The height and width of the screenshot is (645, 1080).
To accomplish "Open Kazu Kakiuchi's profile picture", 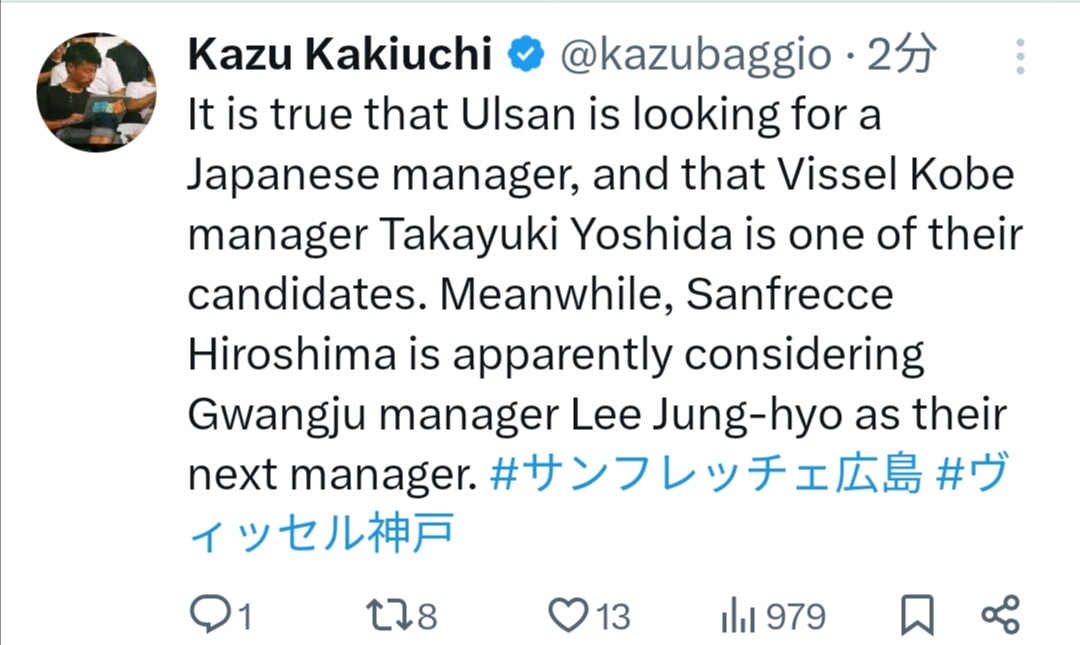I will (x=97, y=92).
